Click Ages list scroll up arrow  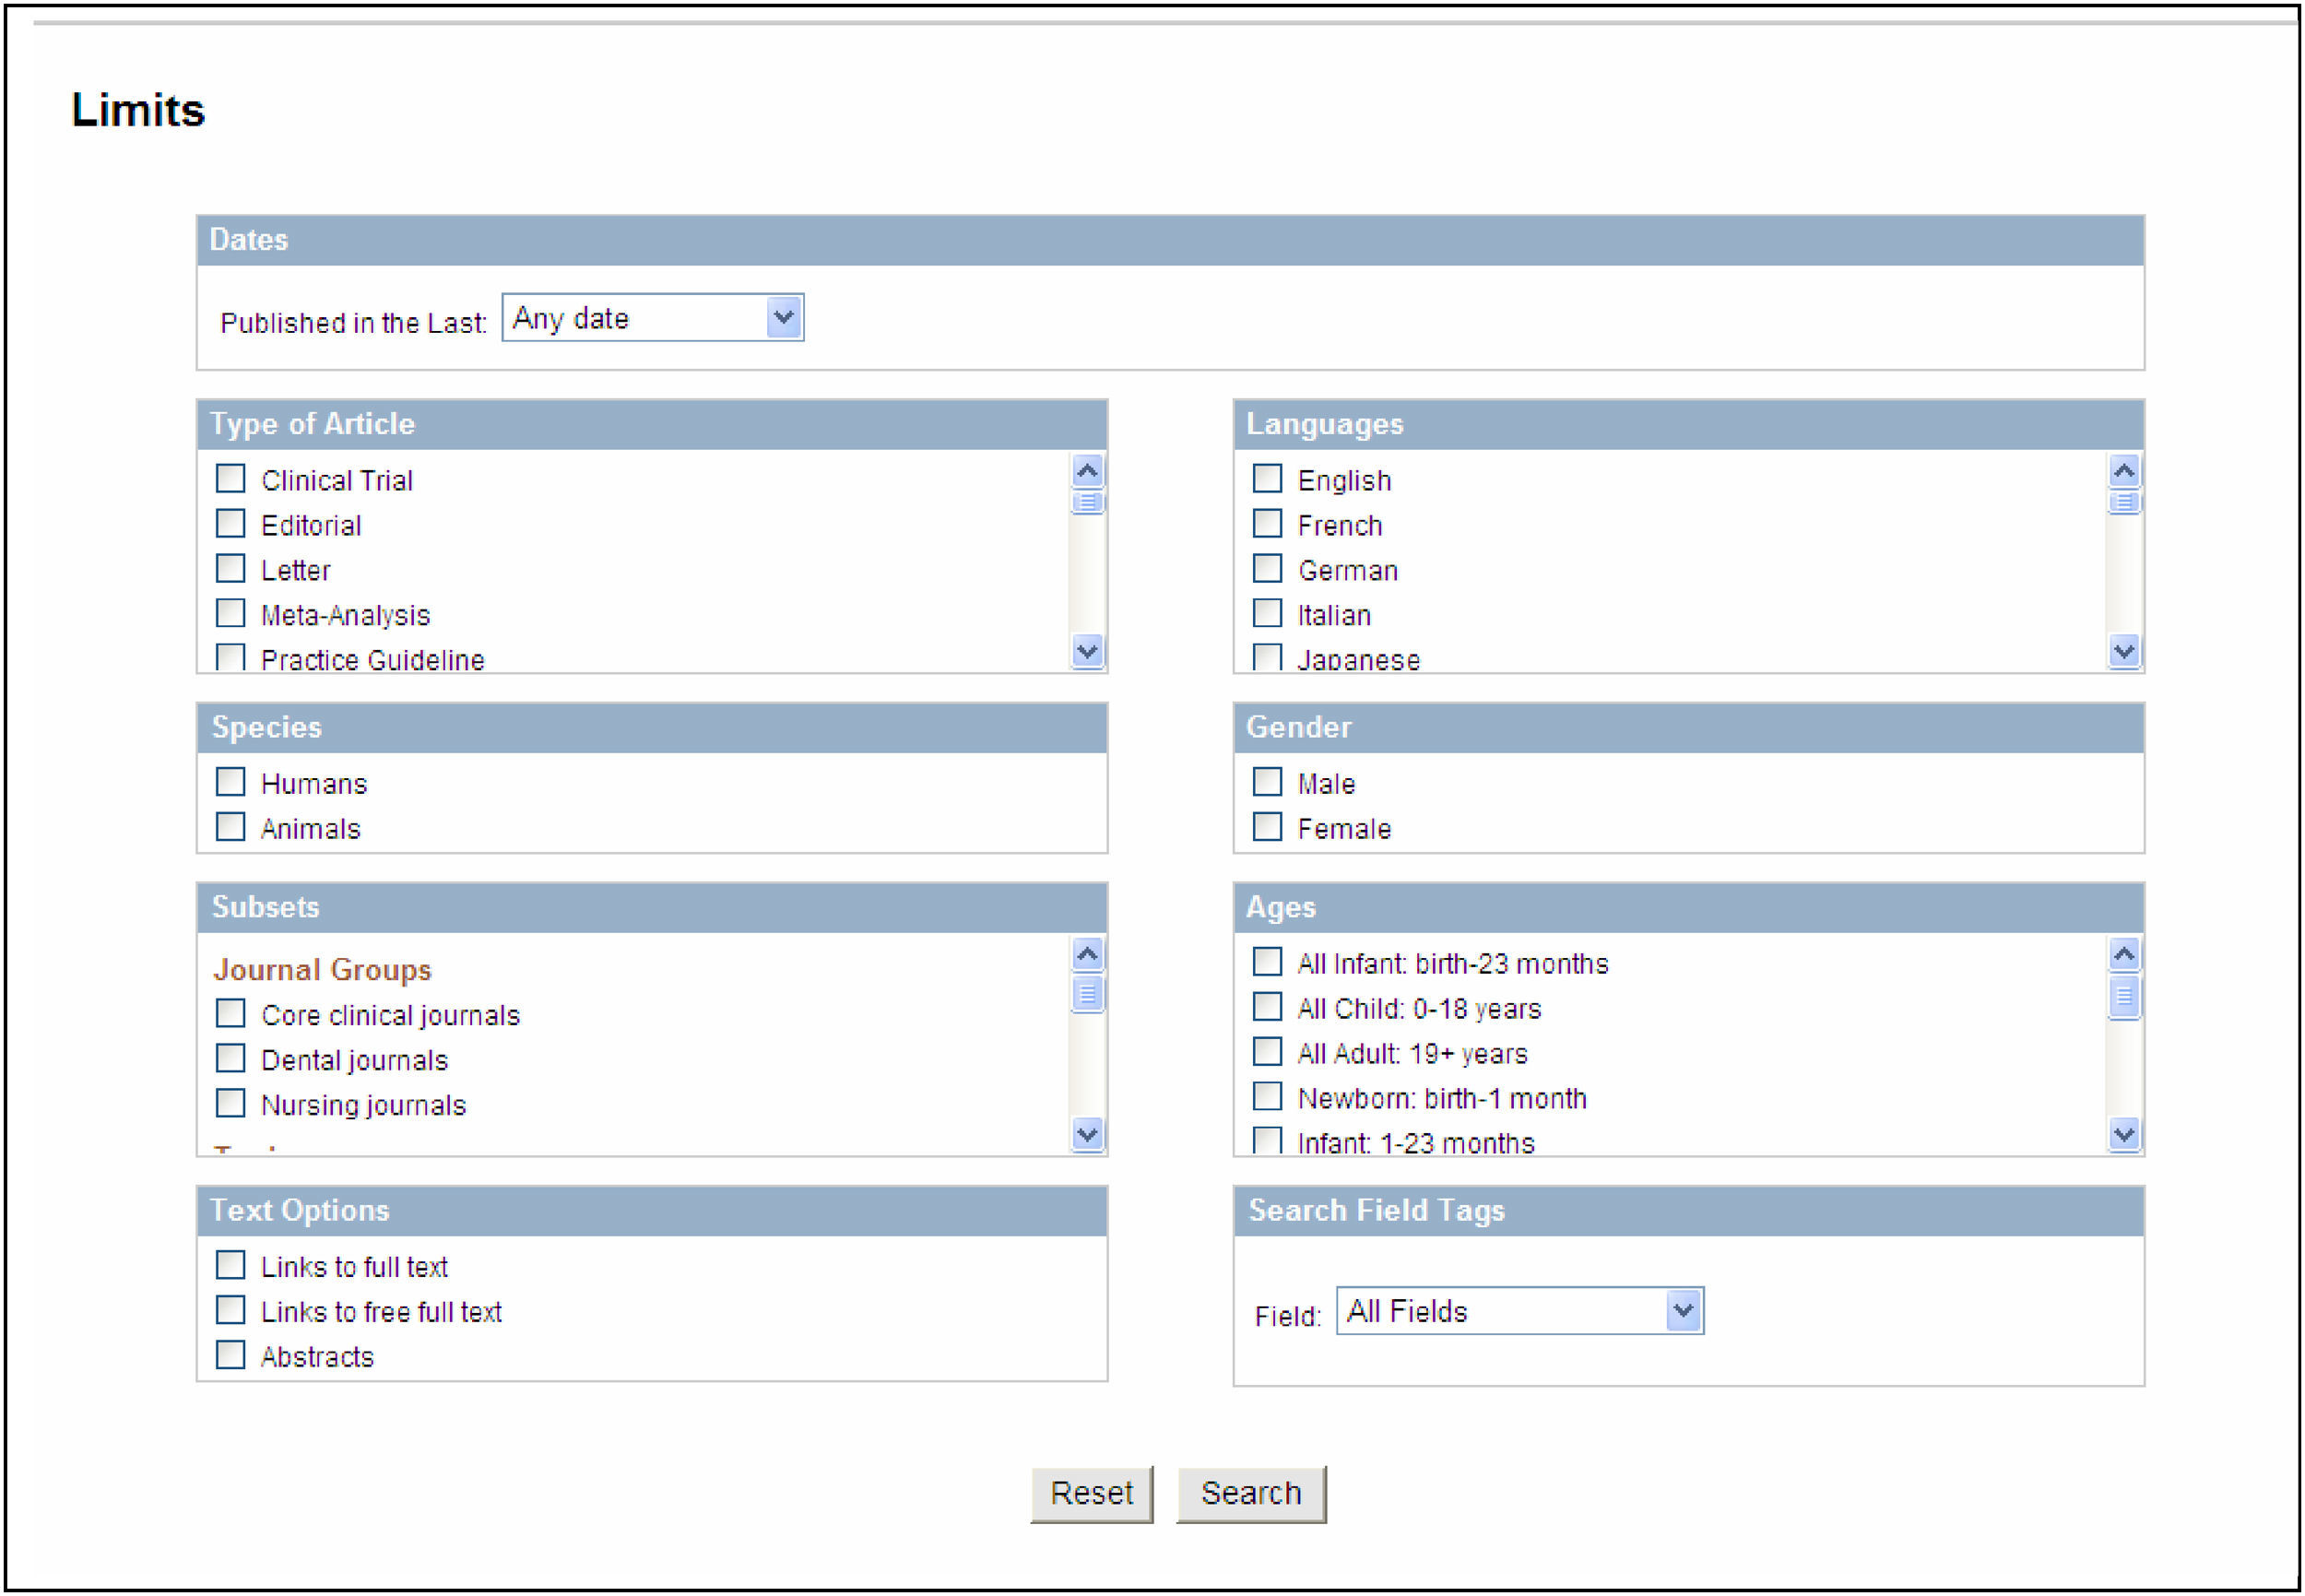point(2123,954)
